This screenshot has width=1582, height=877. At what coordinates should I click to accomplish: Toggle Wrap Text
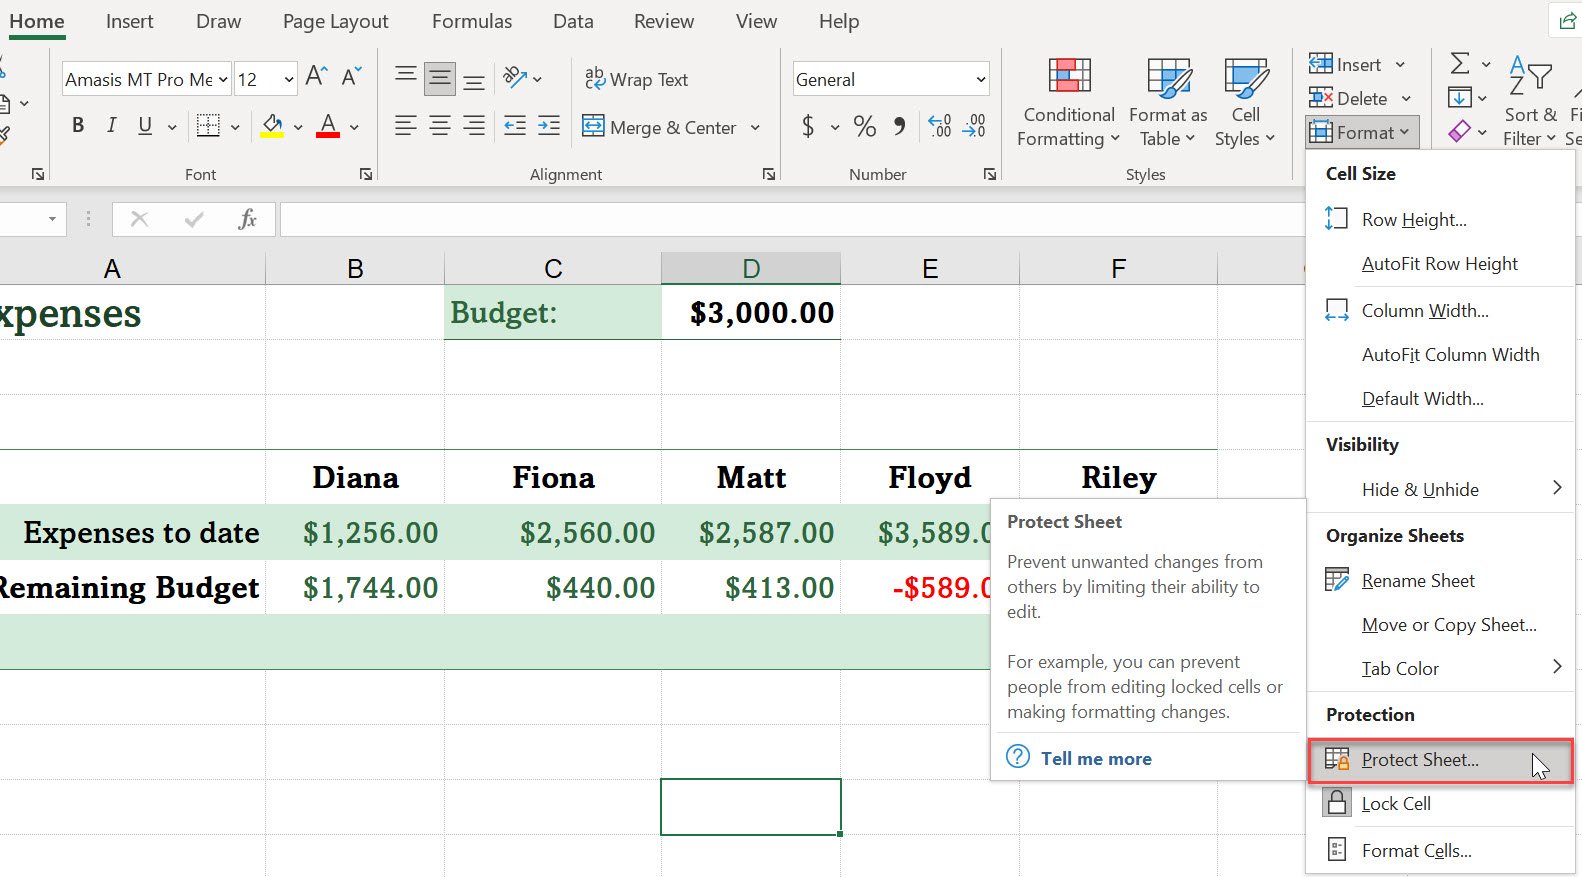637,79
